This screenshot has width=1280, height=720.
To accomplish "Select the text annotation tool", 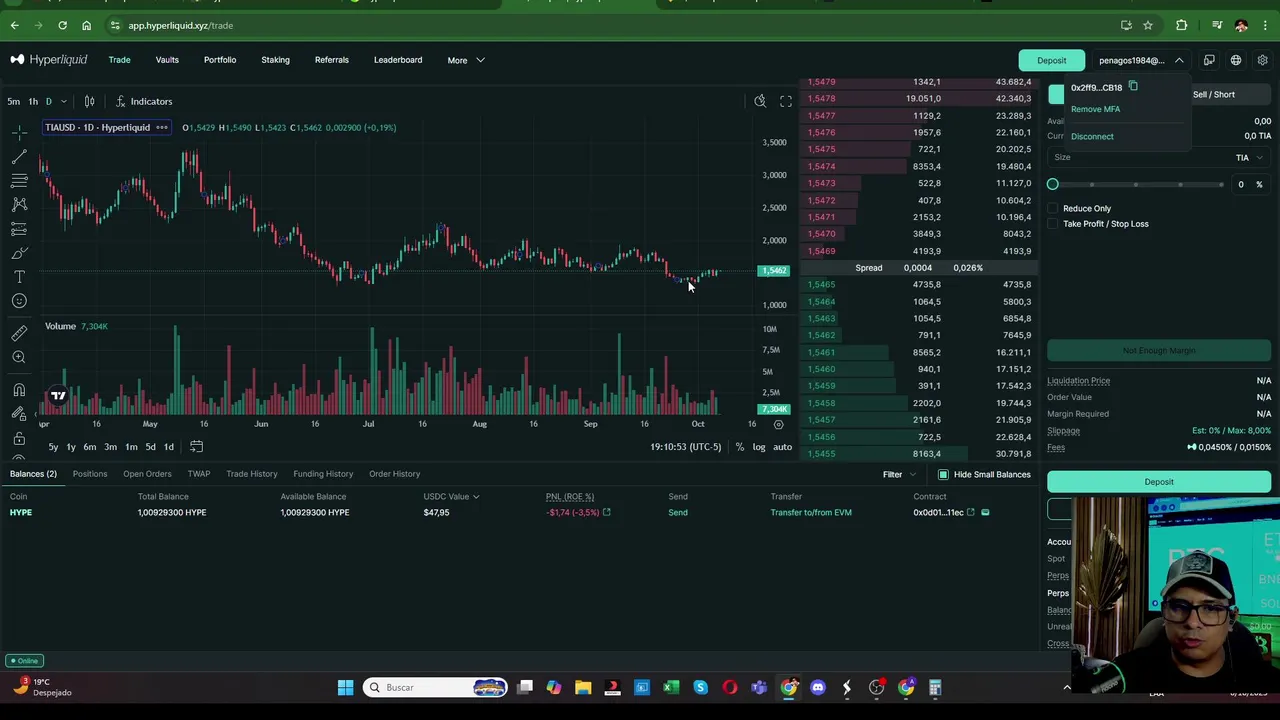I will tap(19, 277).
